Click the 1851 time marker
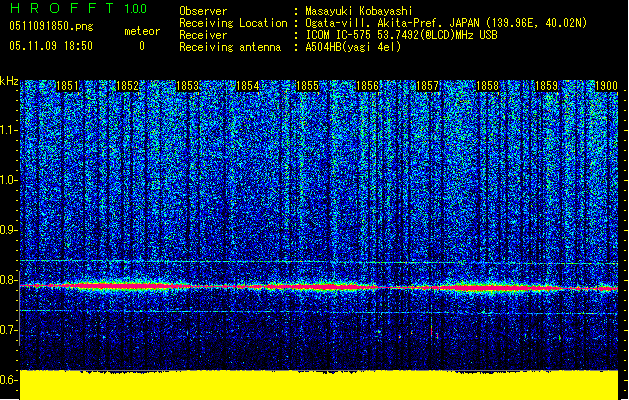629x400 pixels. [x=67, y=86]
